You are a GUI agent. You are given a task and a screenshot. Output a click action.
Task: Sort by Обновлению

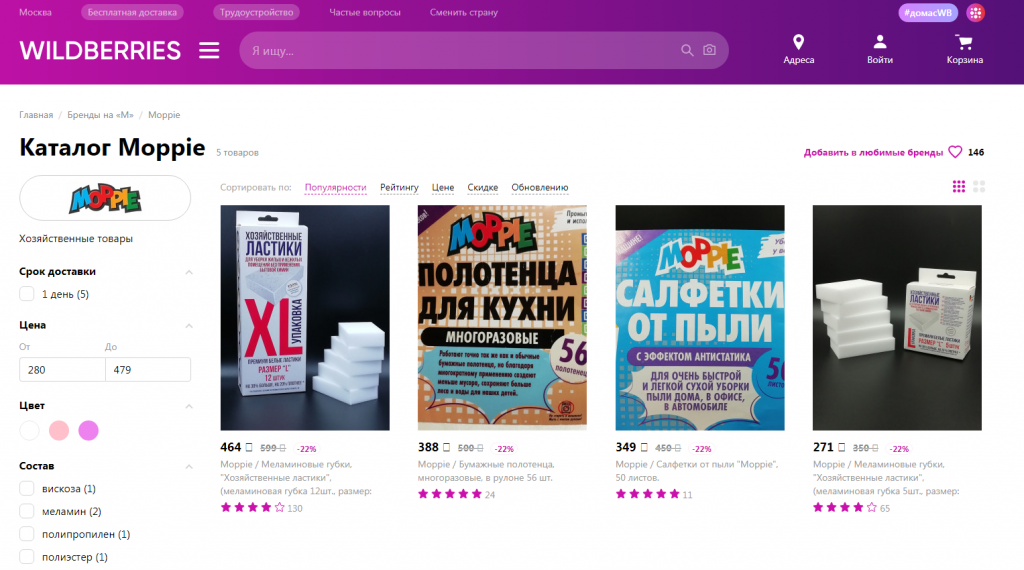click(539, 187)
